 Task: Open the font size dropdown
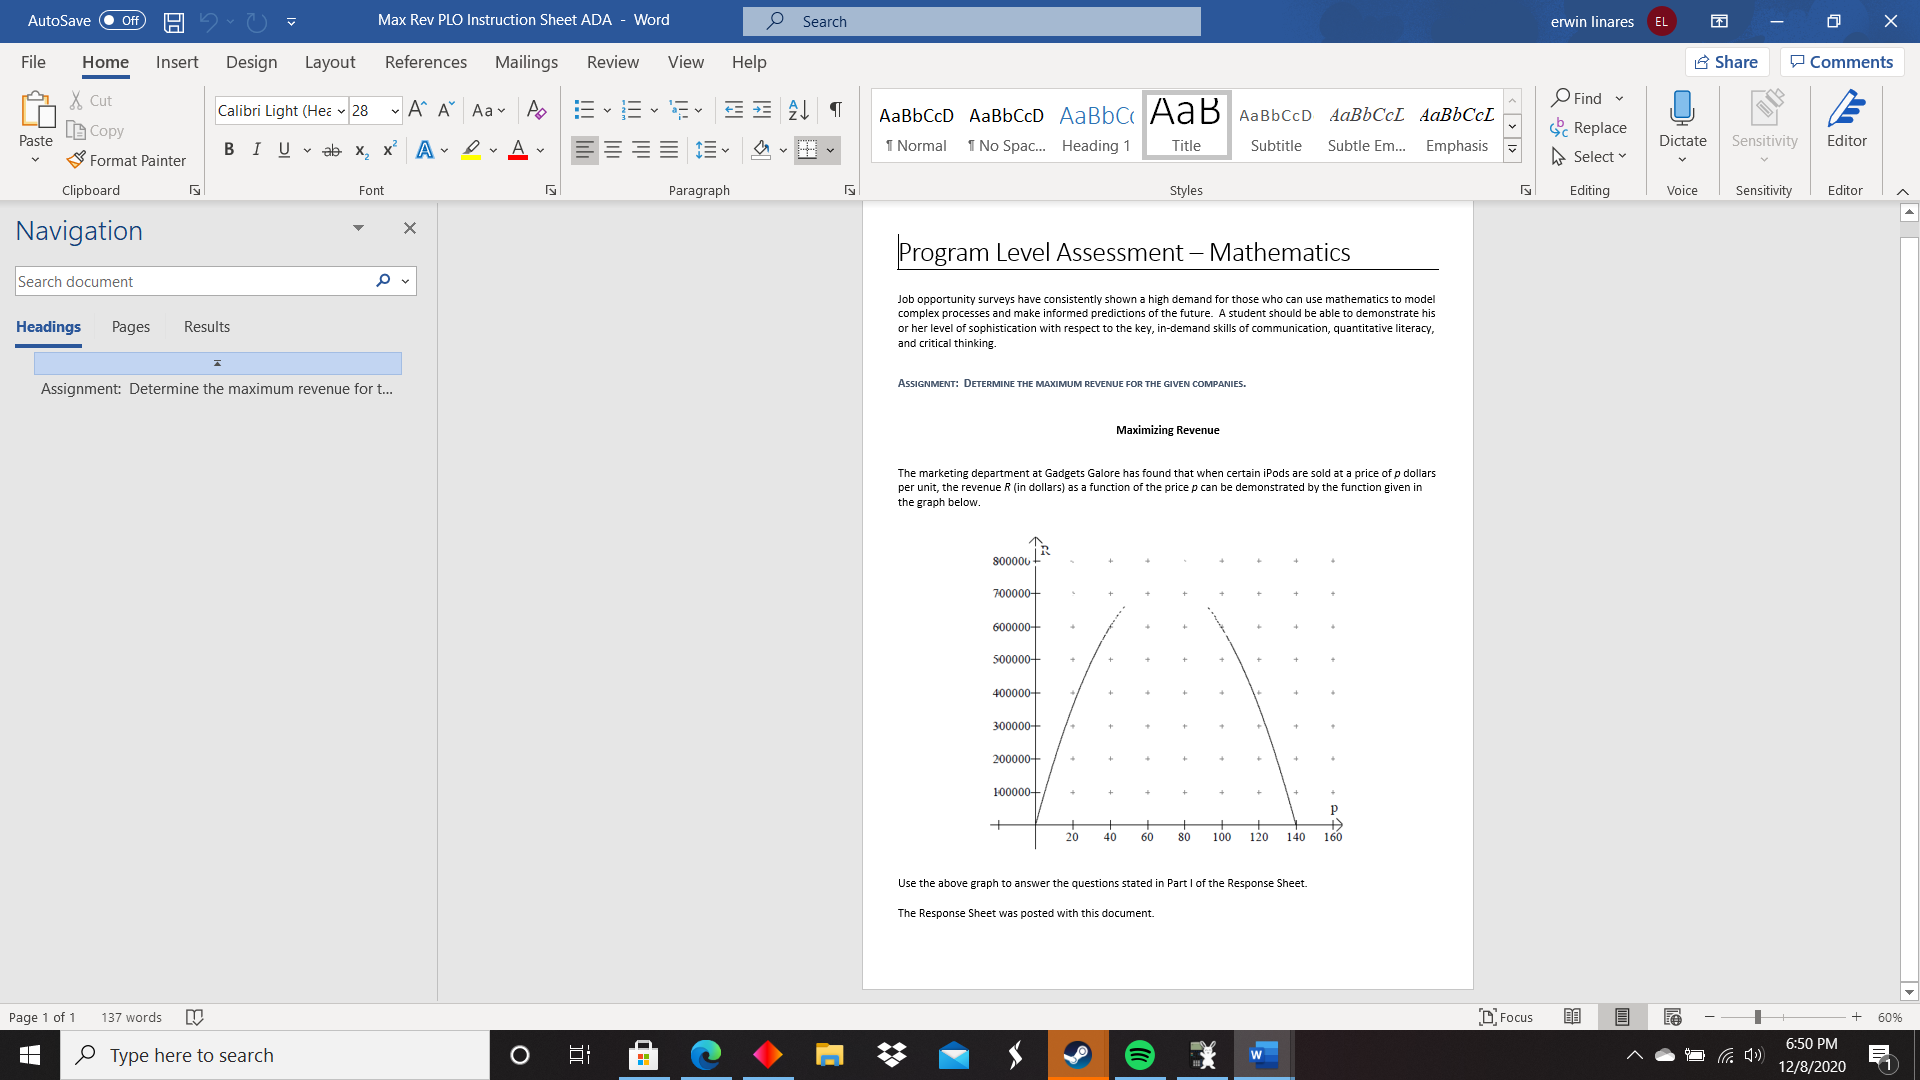click(395, 111)
